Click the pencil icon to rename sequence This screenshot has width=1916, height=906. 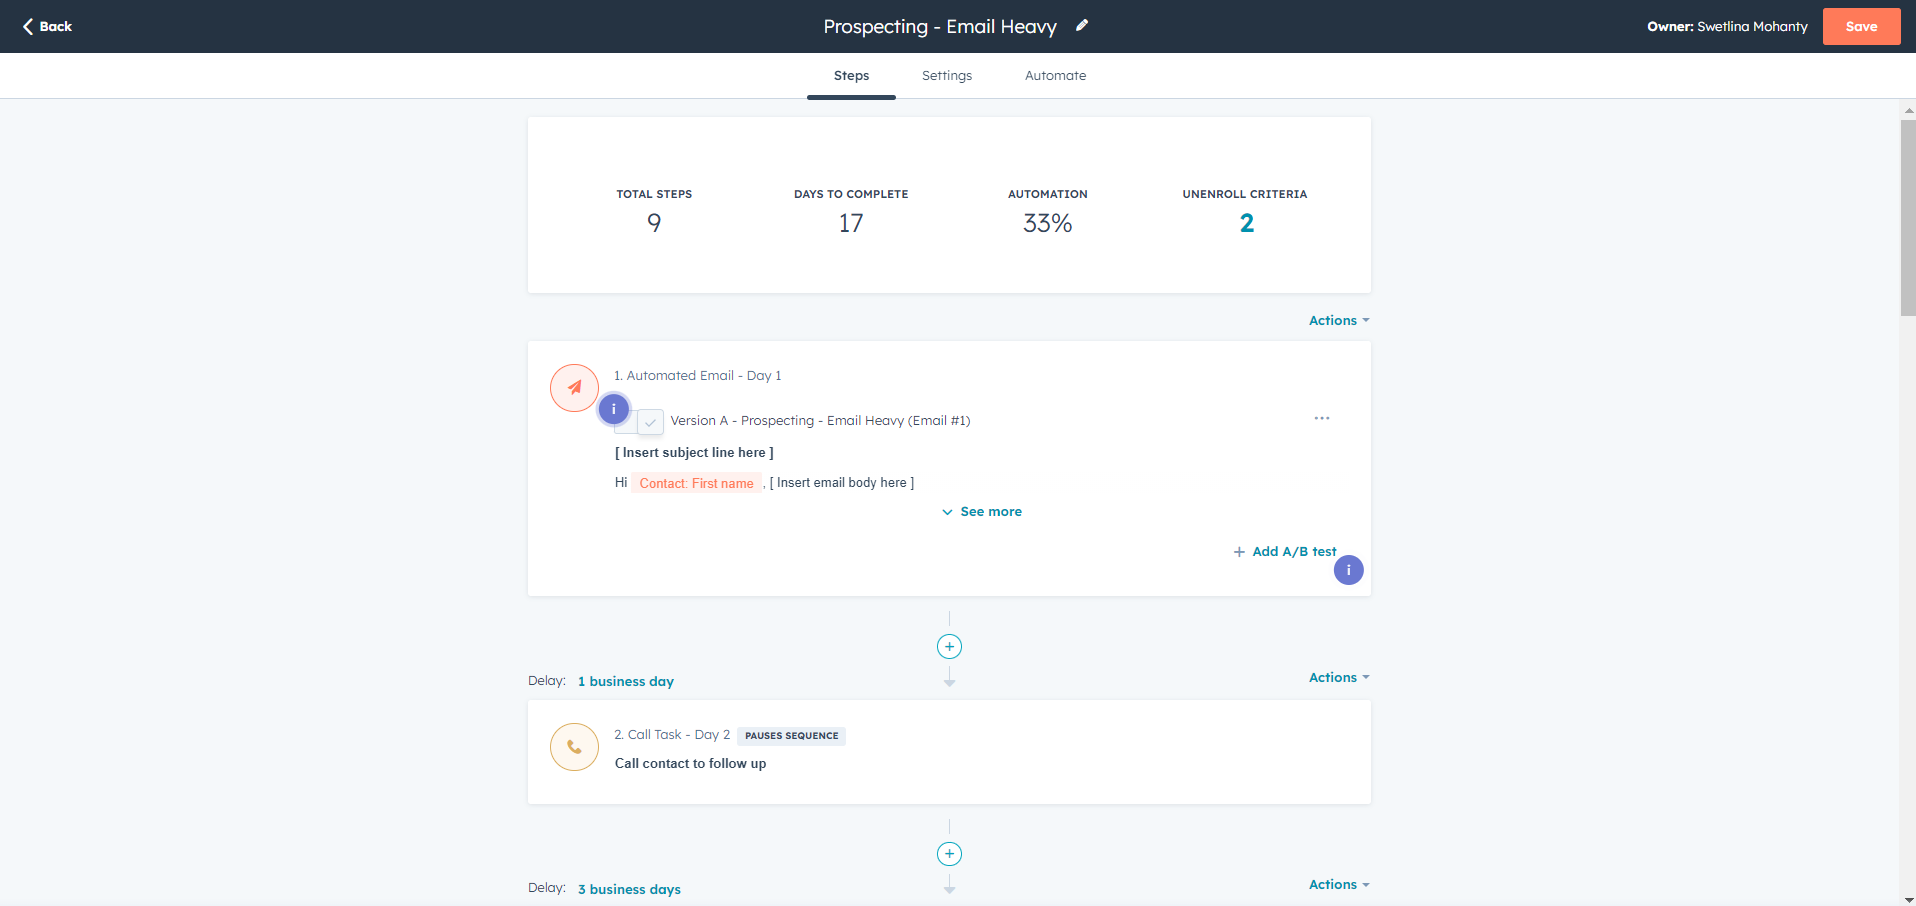1081,26
